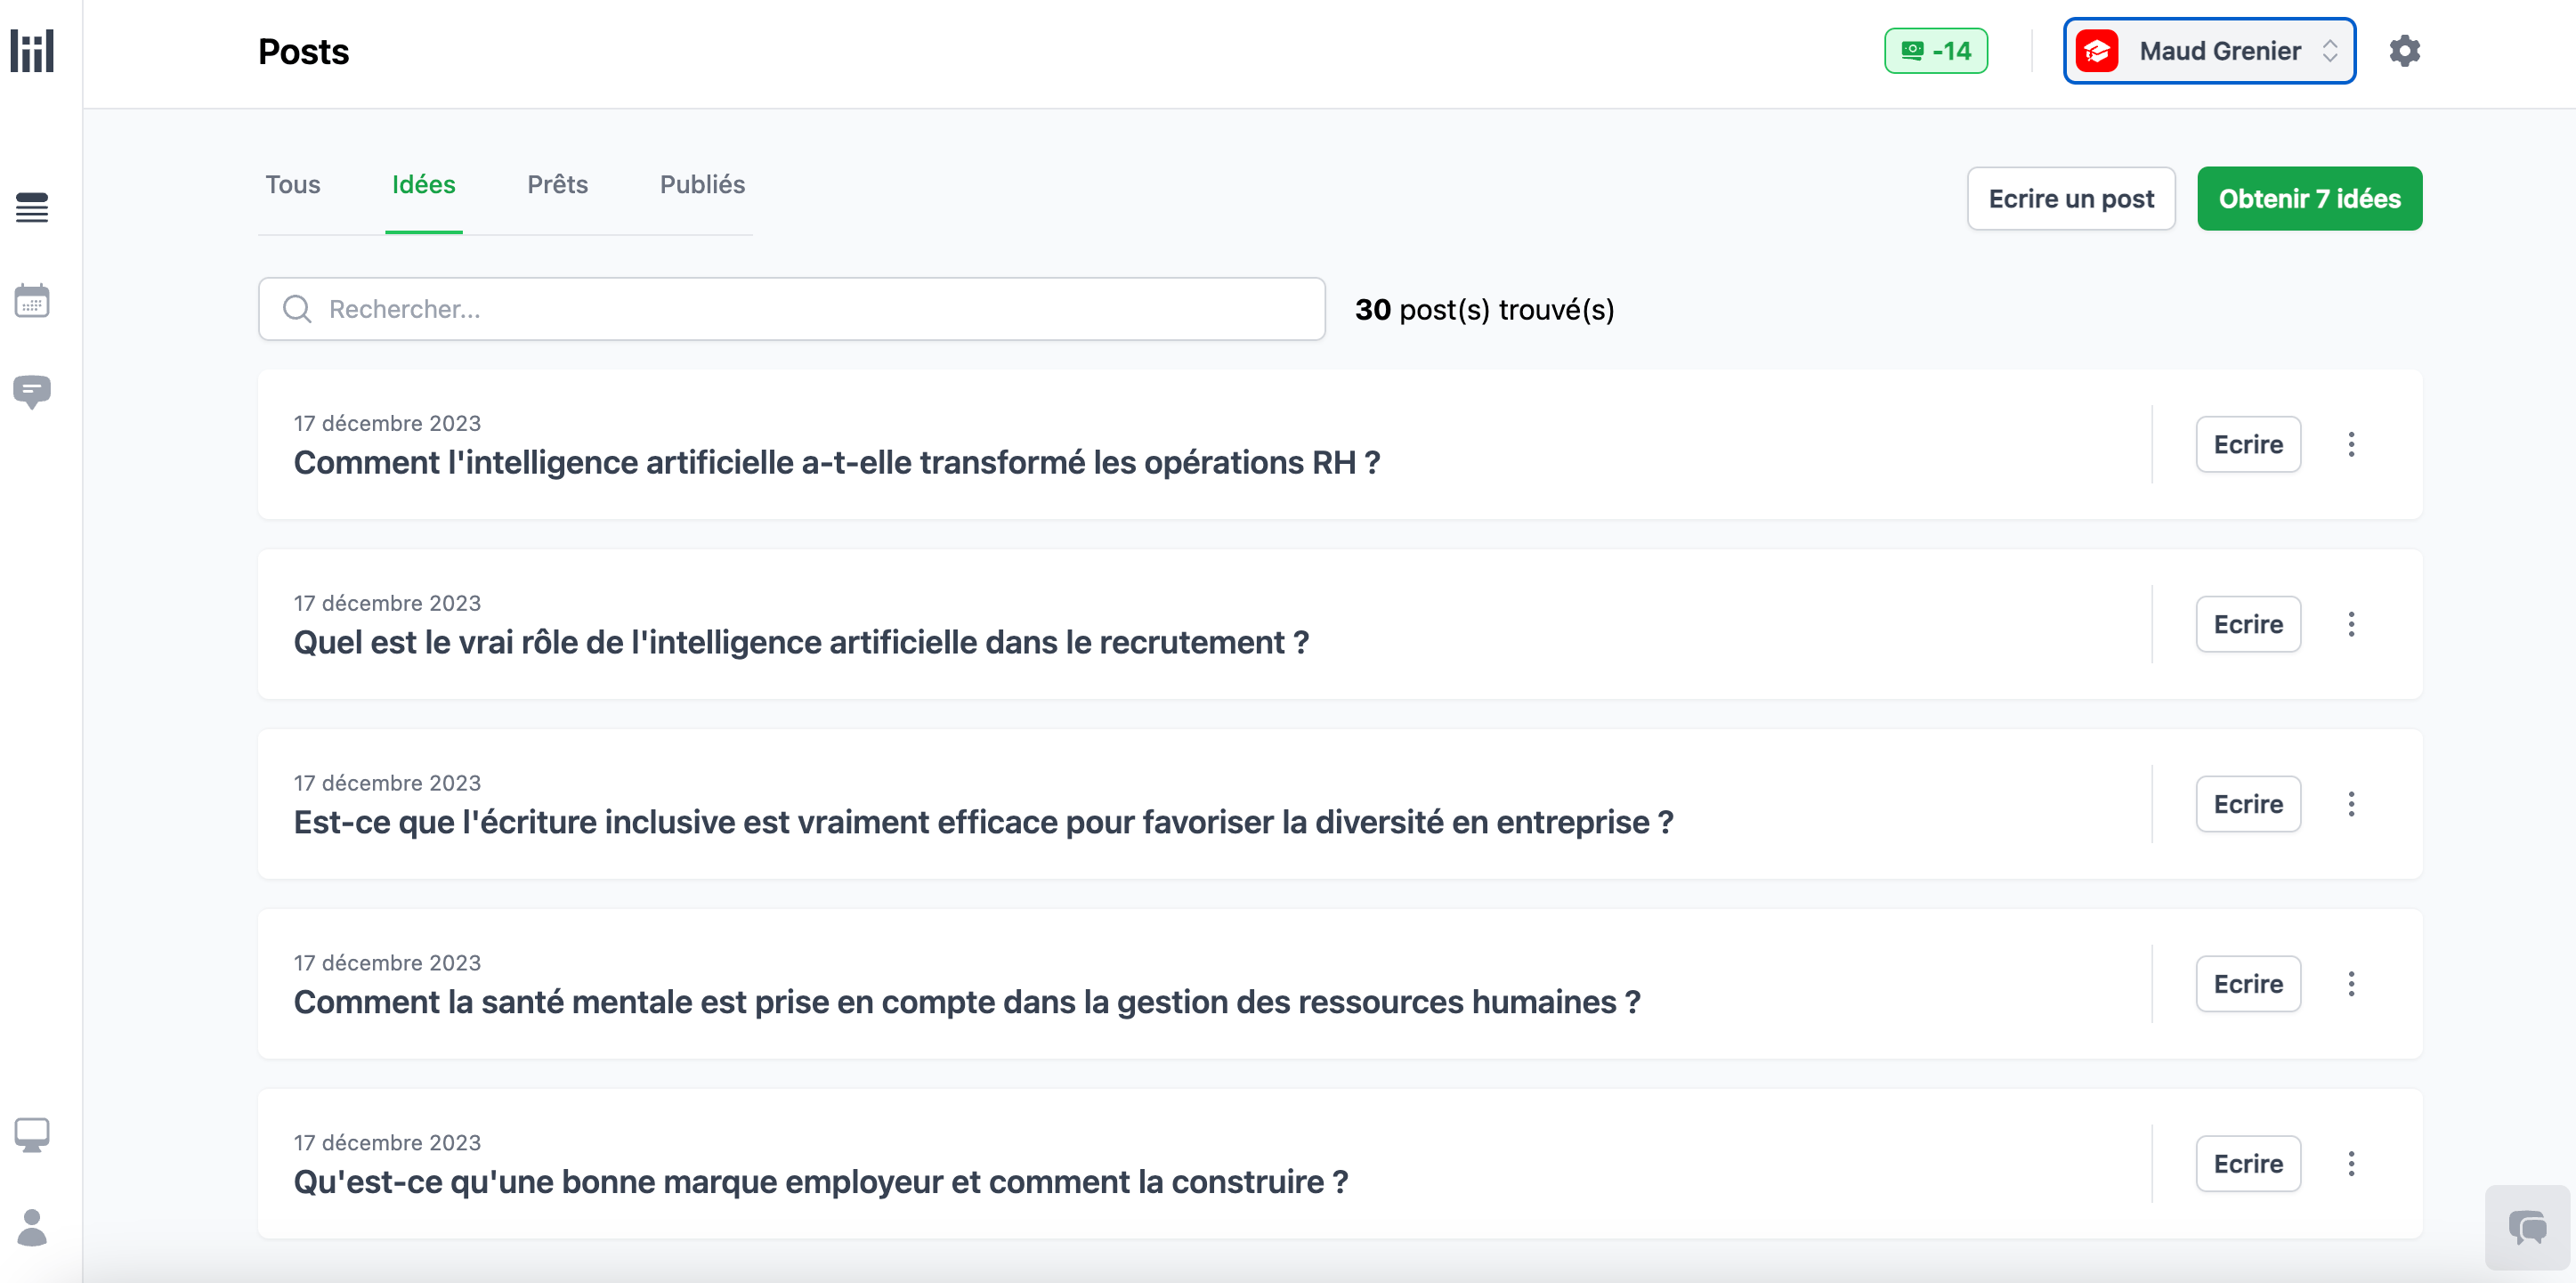Click '30 post(s) trouvé(s)' count text
Viewport: 2576px width, 1283px height.
click(x=1484, y=310)
